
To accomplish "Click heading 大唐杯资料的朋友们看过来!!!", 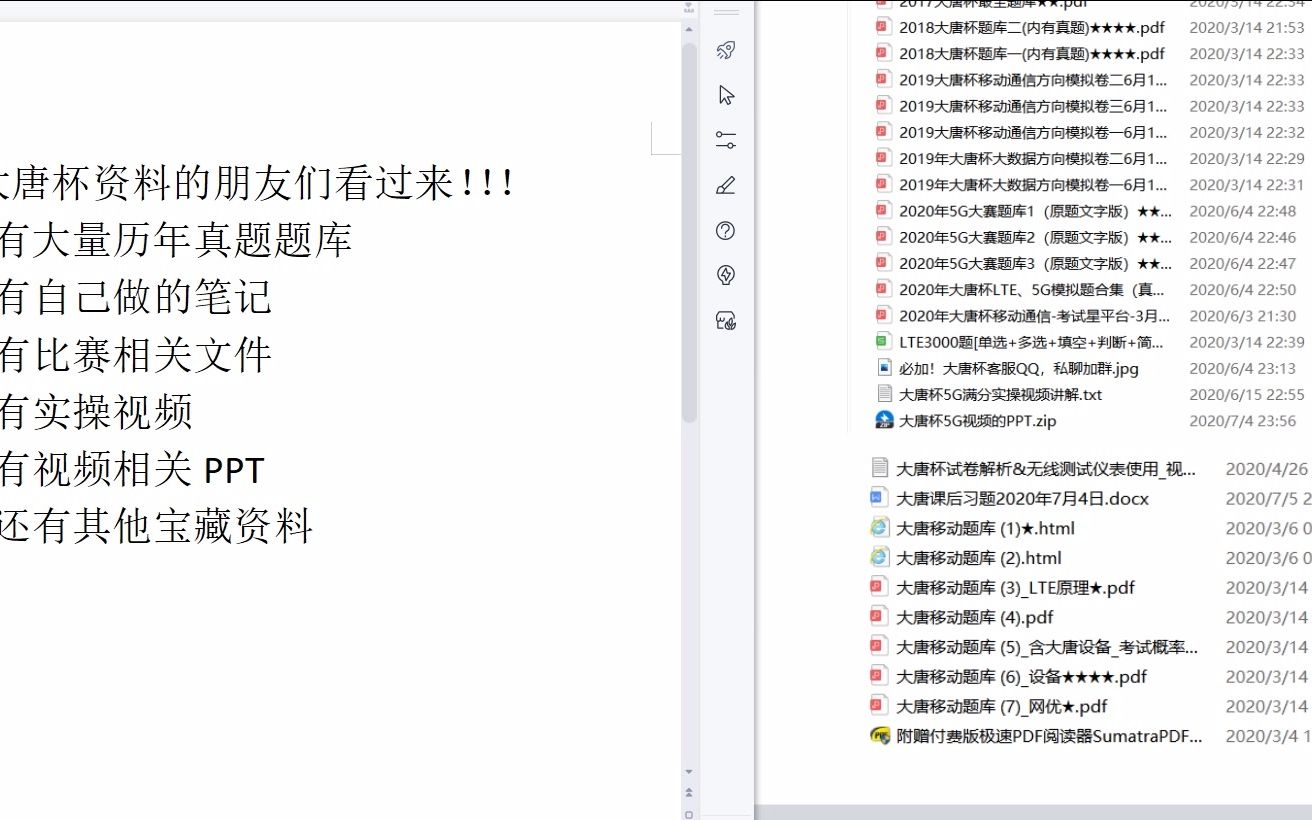I will 256,183.
